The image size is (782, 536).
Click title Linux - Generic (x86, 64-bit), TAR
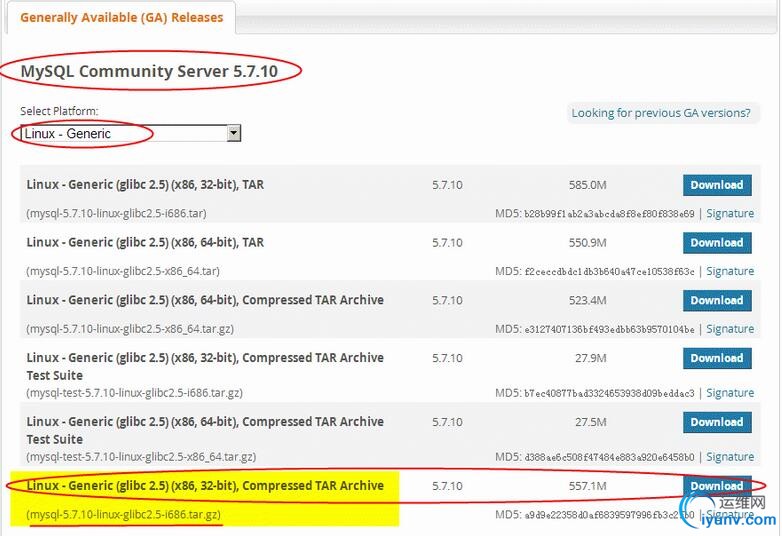pos(145,243)
